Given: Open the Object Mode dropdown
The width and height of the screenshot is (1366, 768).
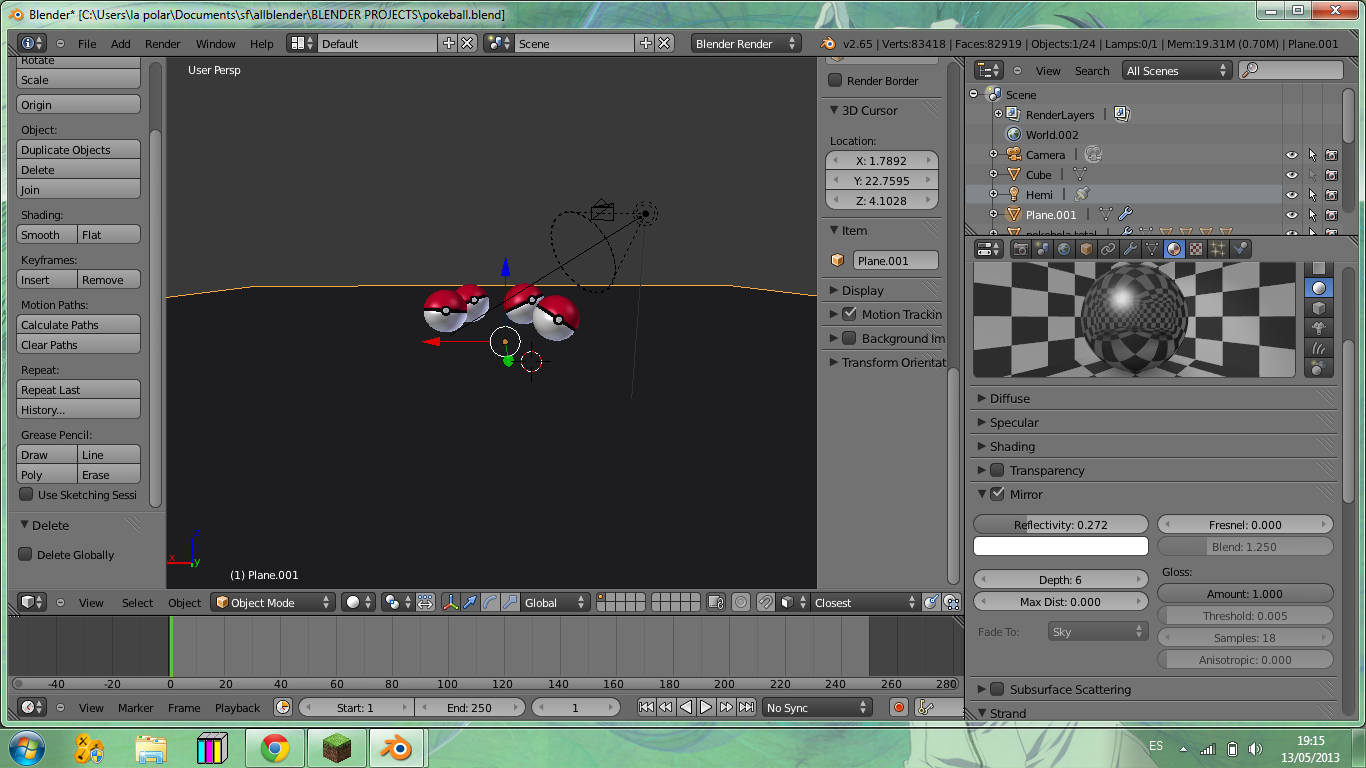Looking at the screenshot, I should [272, 602].
